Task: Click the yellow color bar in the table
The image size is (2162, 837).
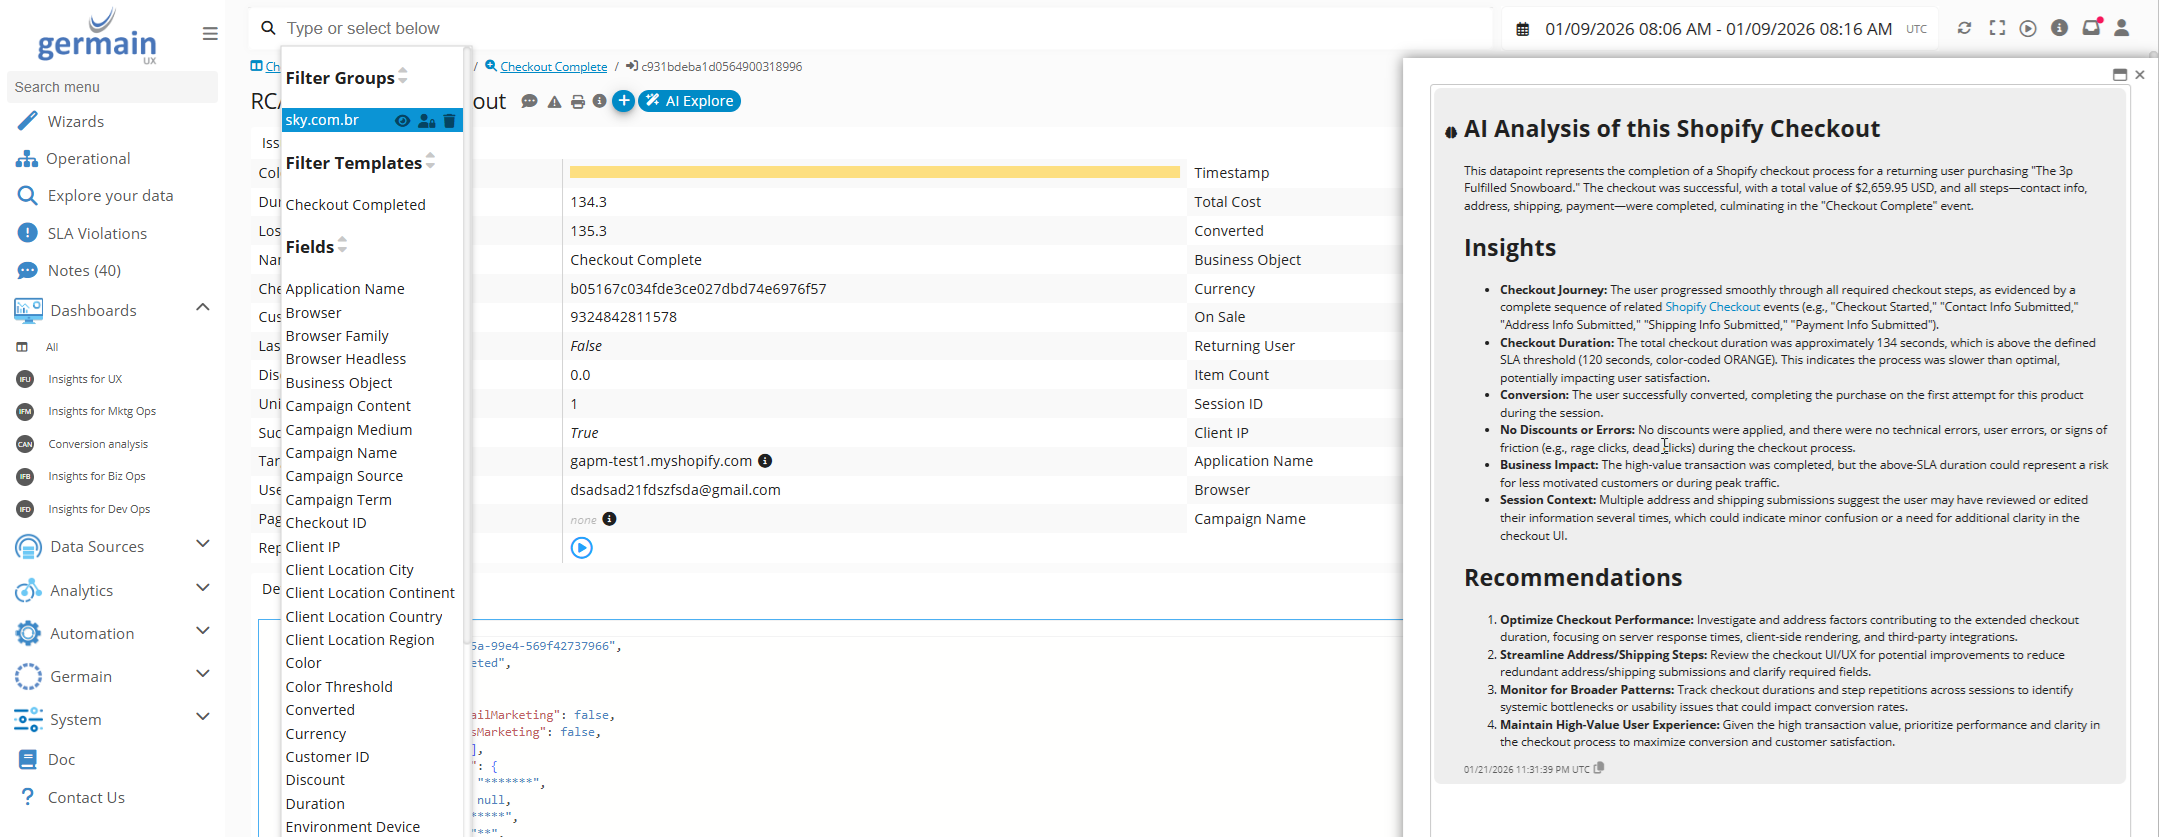Action: click(x=875, y=172)
